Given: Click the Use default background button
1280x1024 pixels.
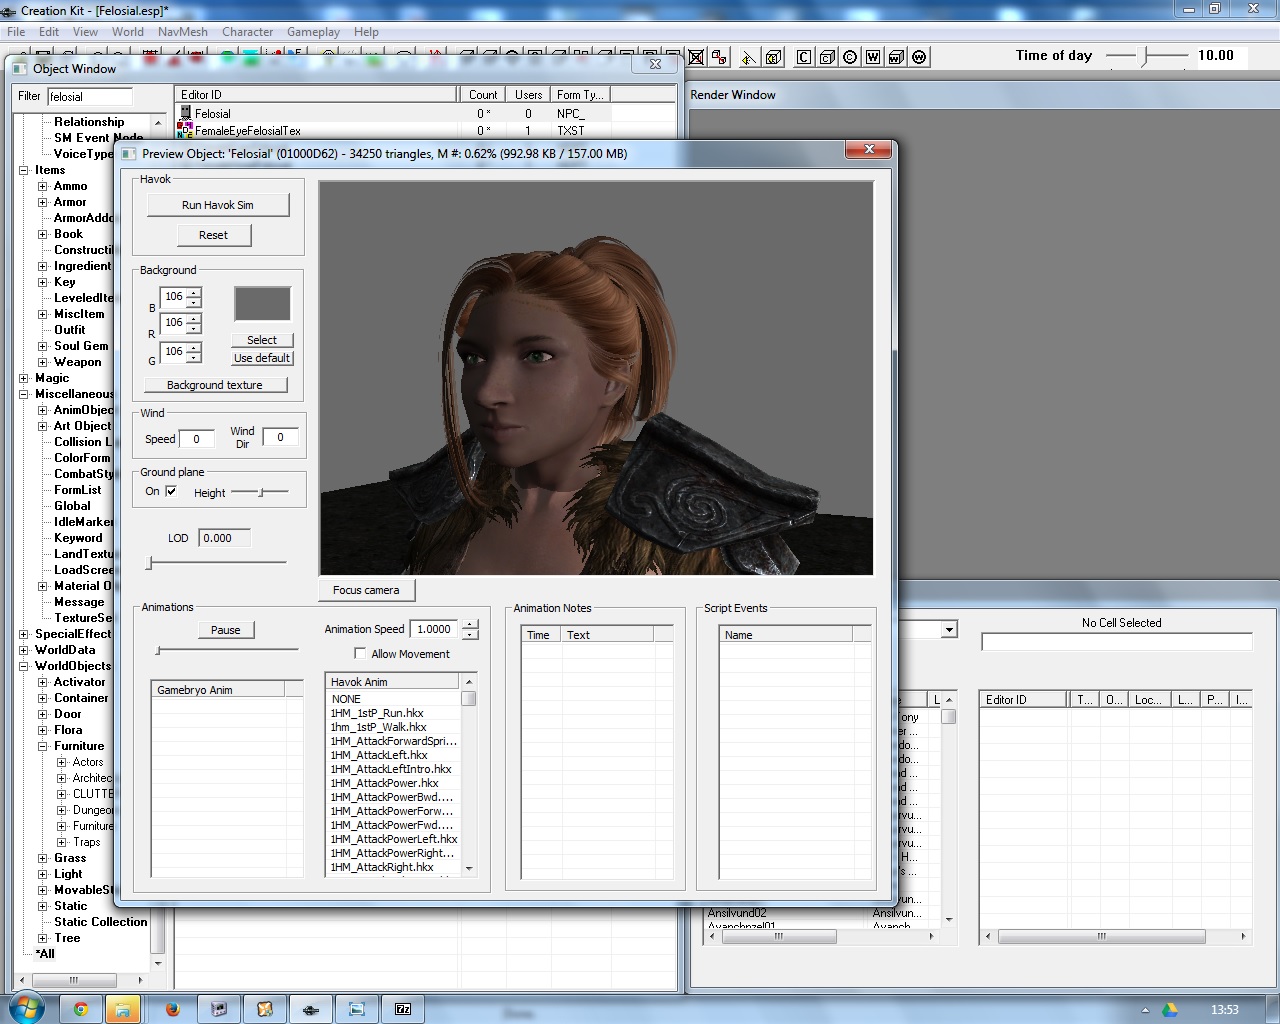Looking at the screenshot, I should click(262, 358).
